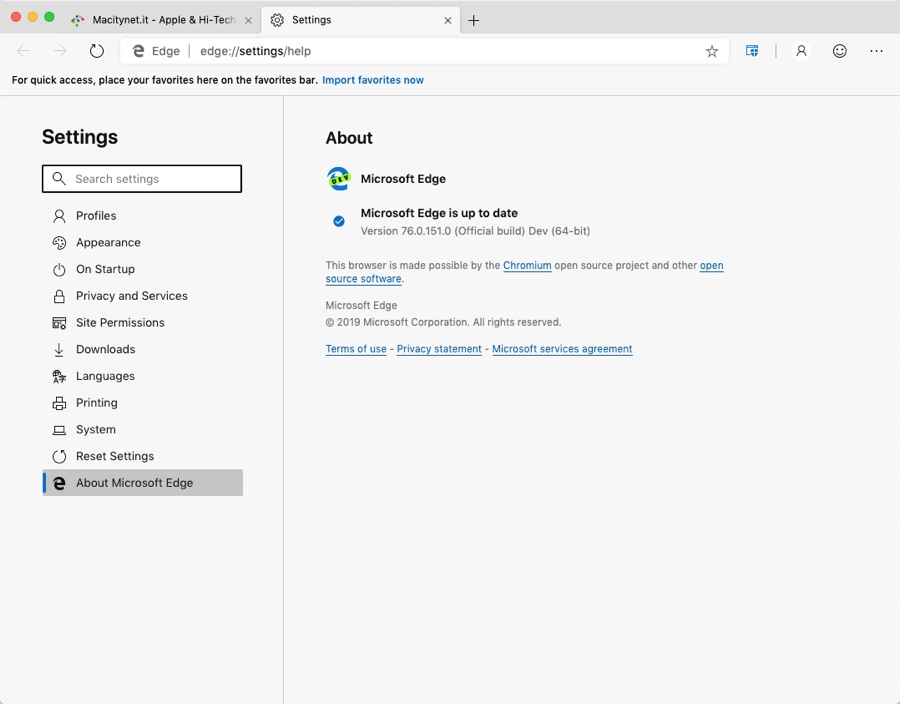Screen dimensions: 900x704
Task: Open the collections toolbar icon
Action: pos(753,51)
